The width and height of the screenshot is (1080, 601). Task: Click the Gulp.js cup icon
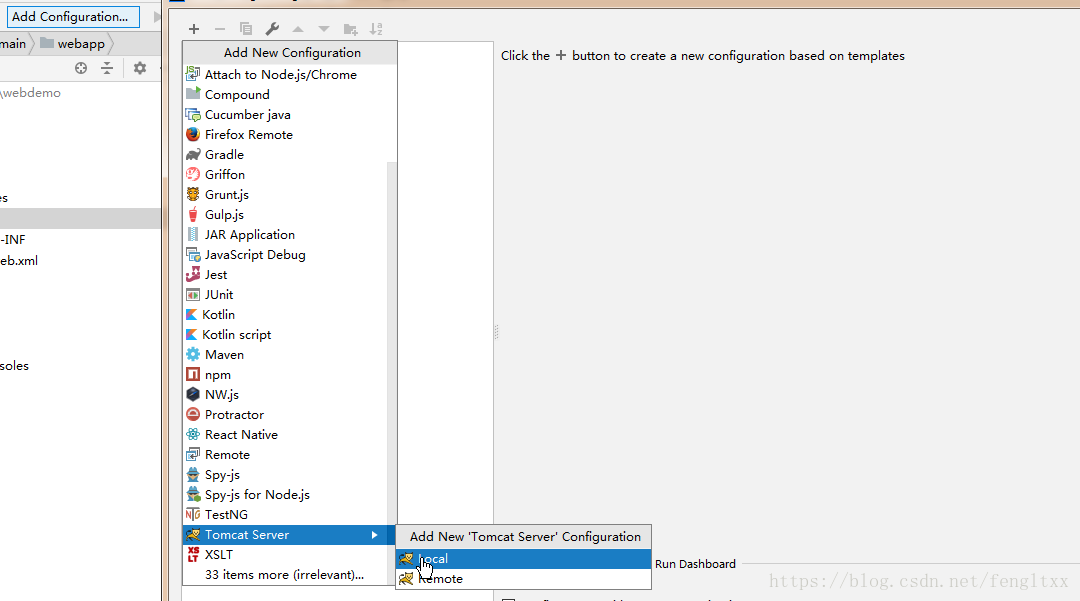[193, 214]
